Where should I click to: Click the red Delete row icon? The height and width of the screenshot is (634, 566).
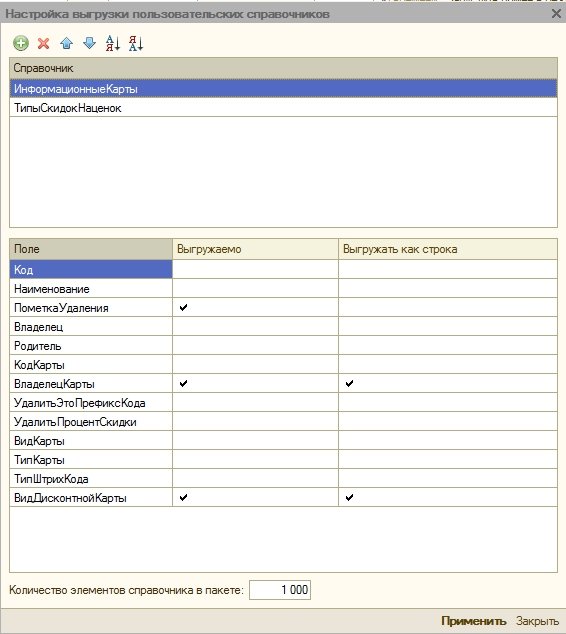[x=44, y=43]
